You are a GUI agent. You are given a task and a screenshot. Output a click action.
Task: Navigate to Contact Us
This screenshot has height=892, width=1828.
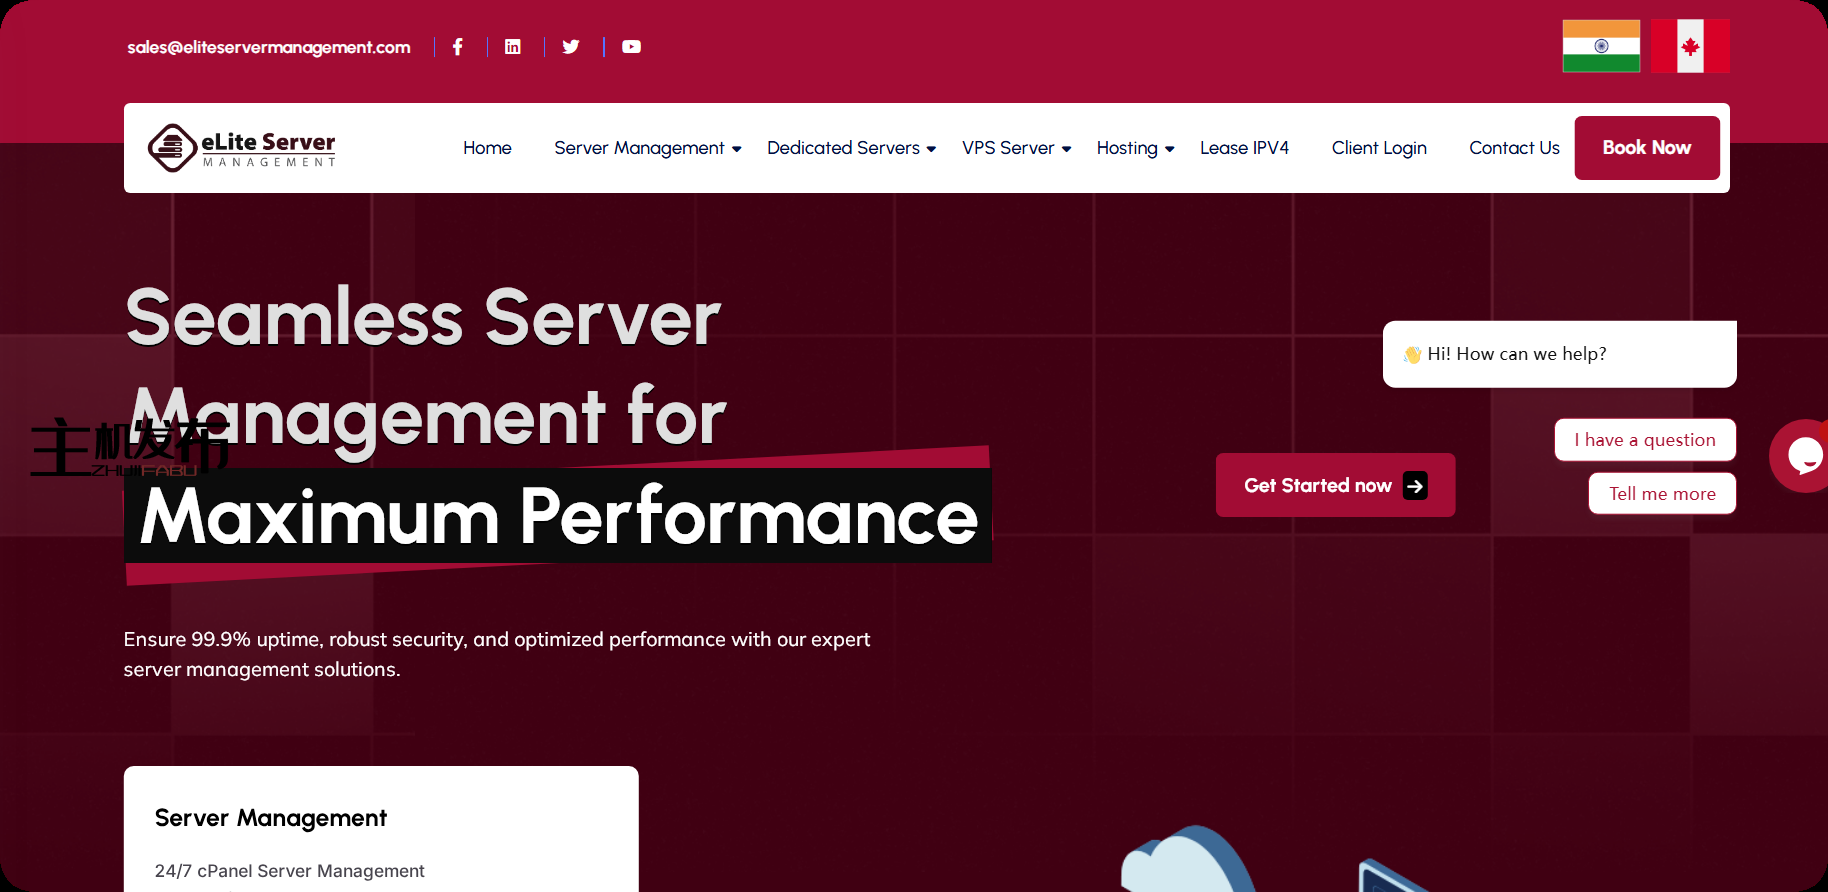click(1514, 148)
